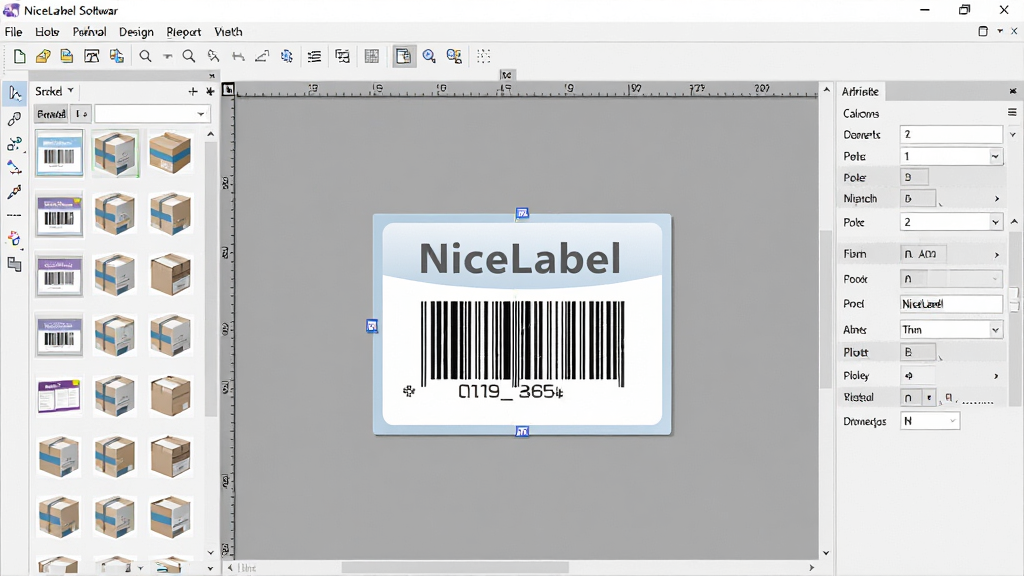Viewport: 1024px width, 576px height.
Task: Open the Perival menu
Action: [x=89, y=31]
